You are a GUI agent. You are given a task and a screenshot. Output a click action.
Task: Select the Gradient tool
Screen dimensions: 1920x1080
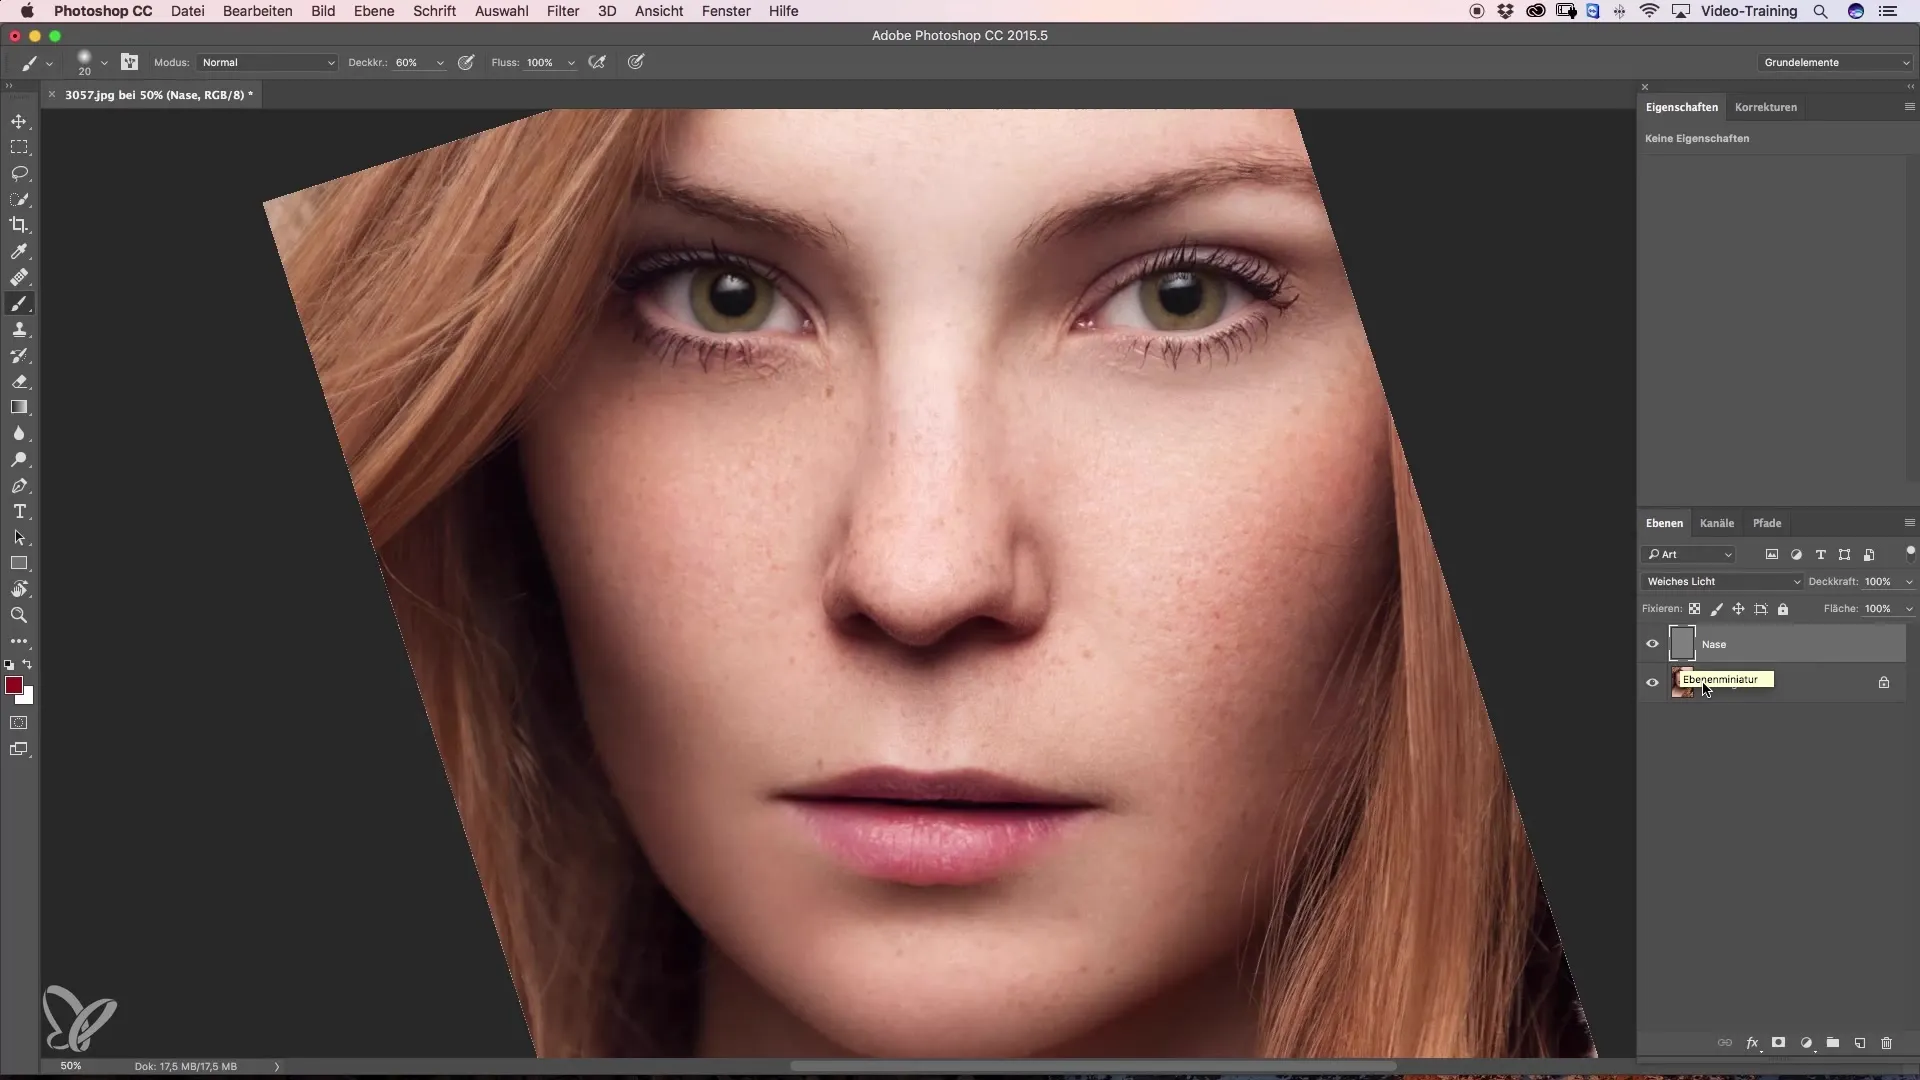click(x=19, y=407)
